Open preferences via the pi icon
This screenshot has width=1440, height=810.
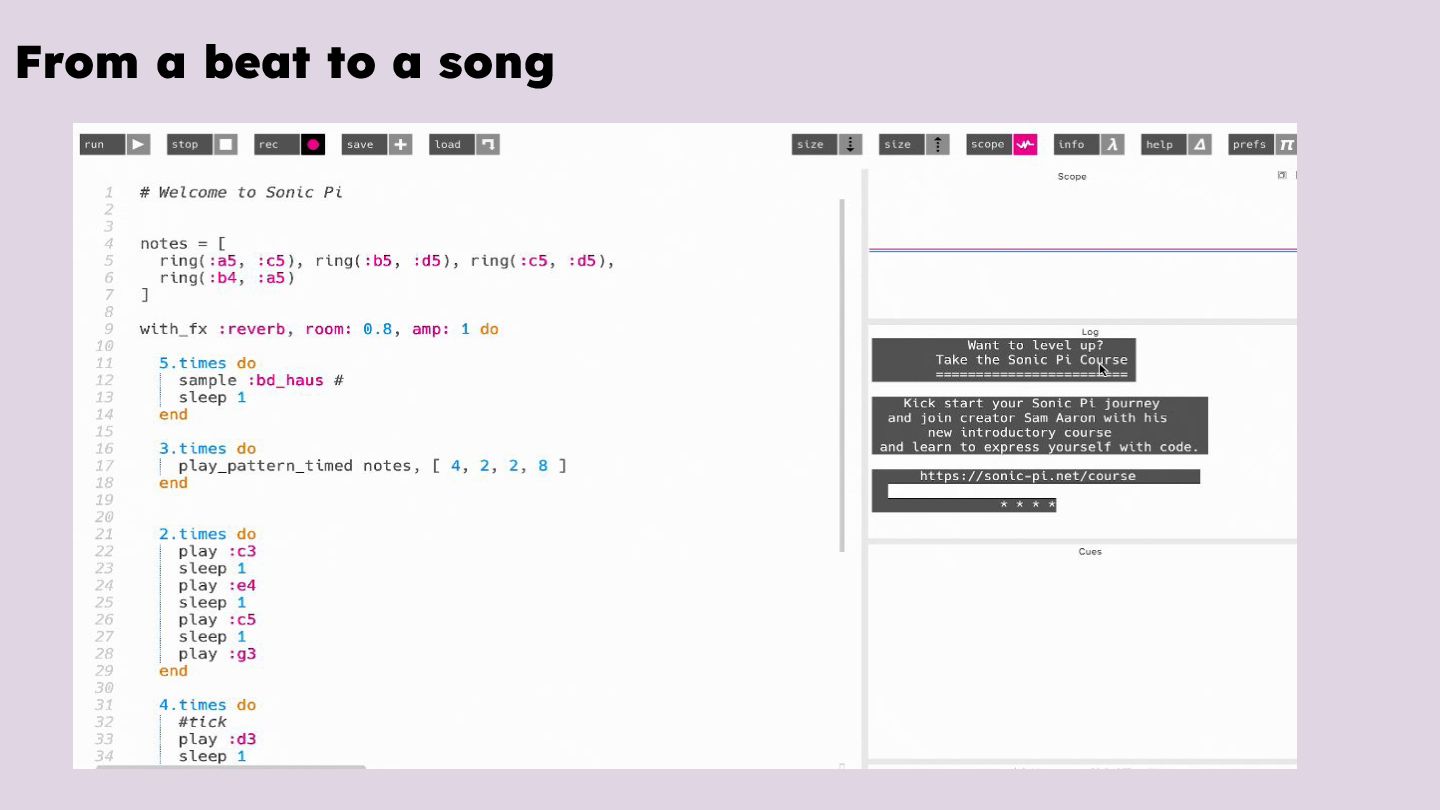[1286, 144]
